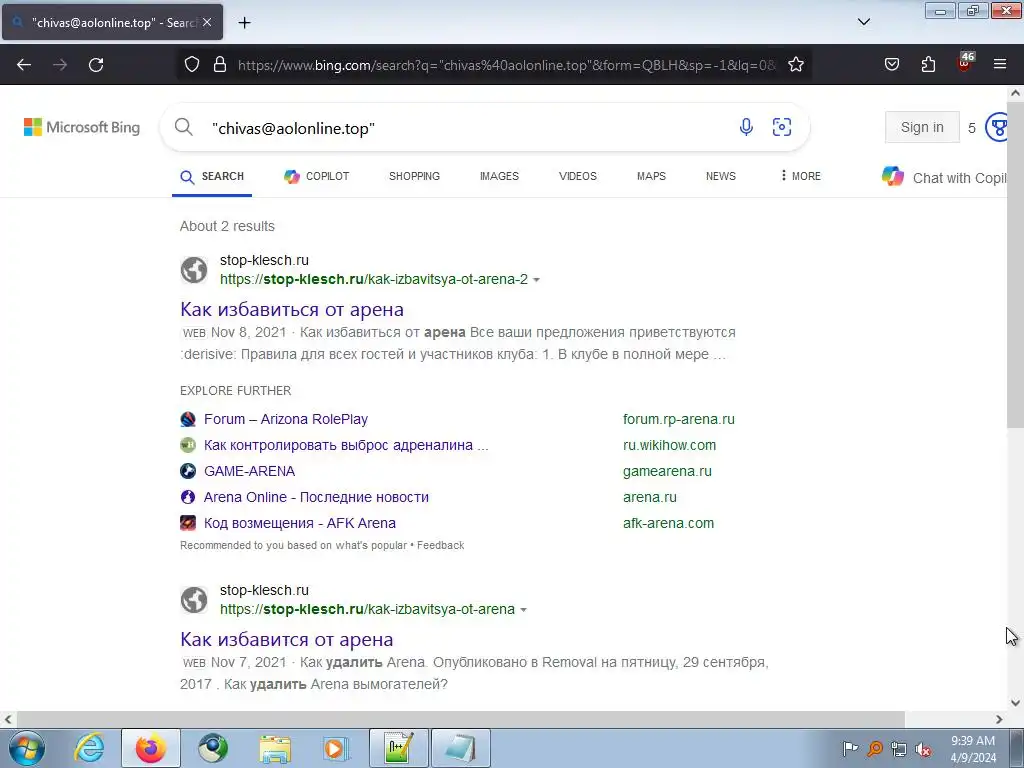Open the Pocket save icon

[891, 65]
